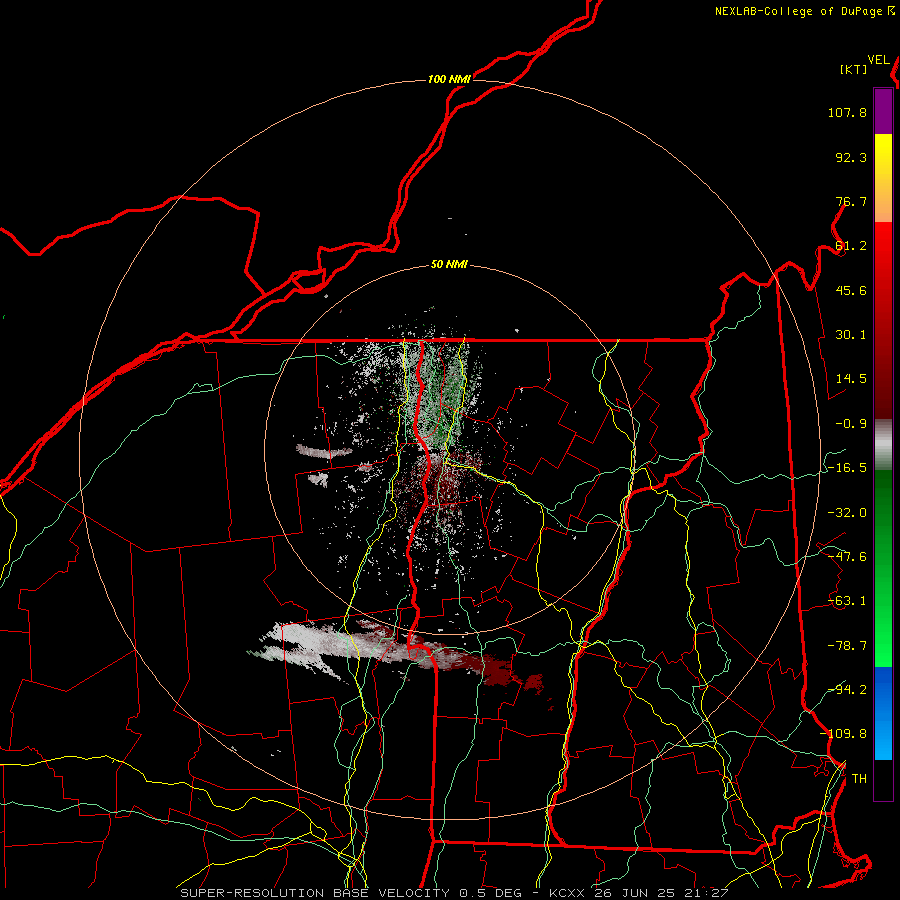Click the small gray echo streak west of radar
This screenshot has width=900, height=900.
(323, 451)
